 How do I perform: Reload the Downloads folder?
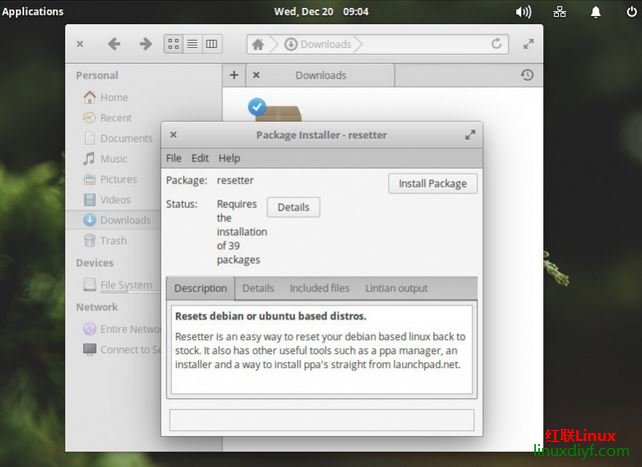click(496, 43)
